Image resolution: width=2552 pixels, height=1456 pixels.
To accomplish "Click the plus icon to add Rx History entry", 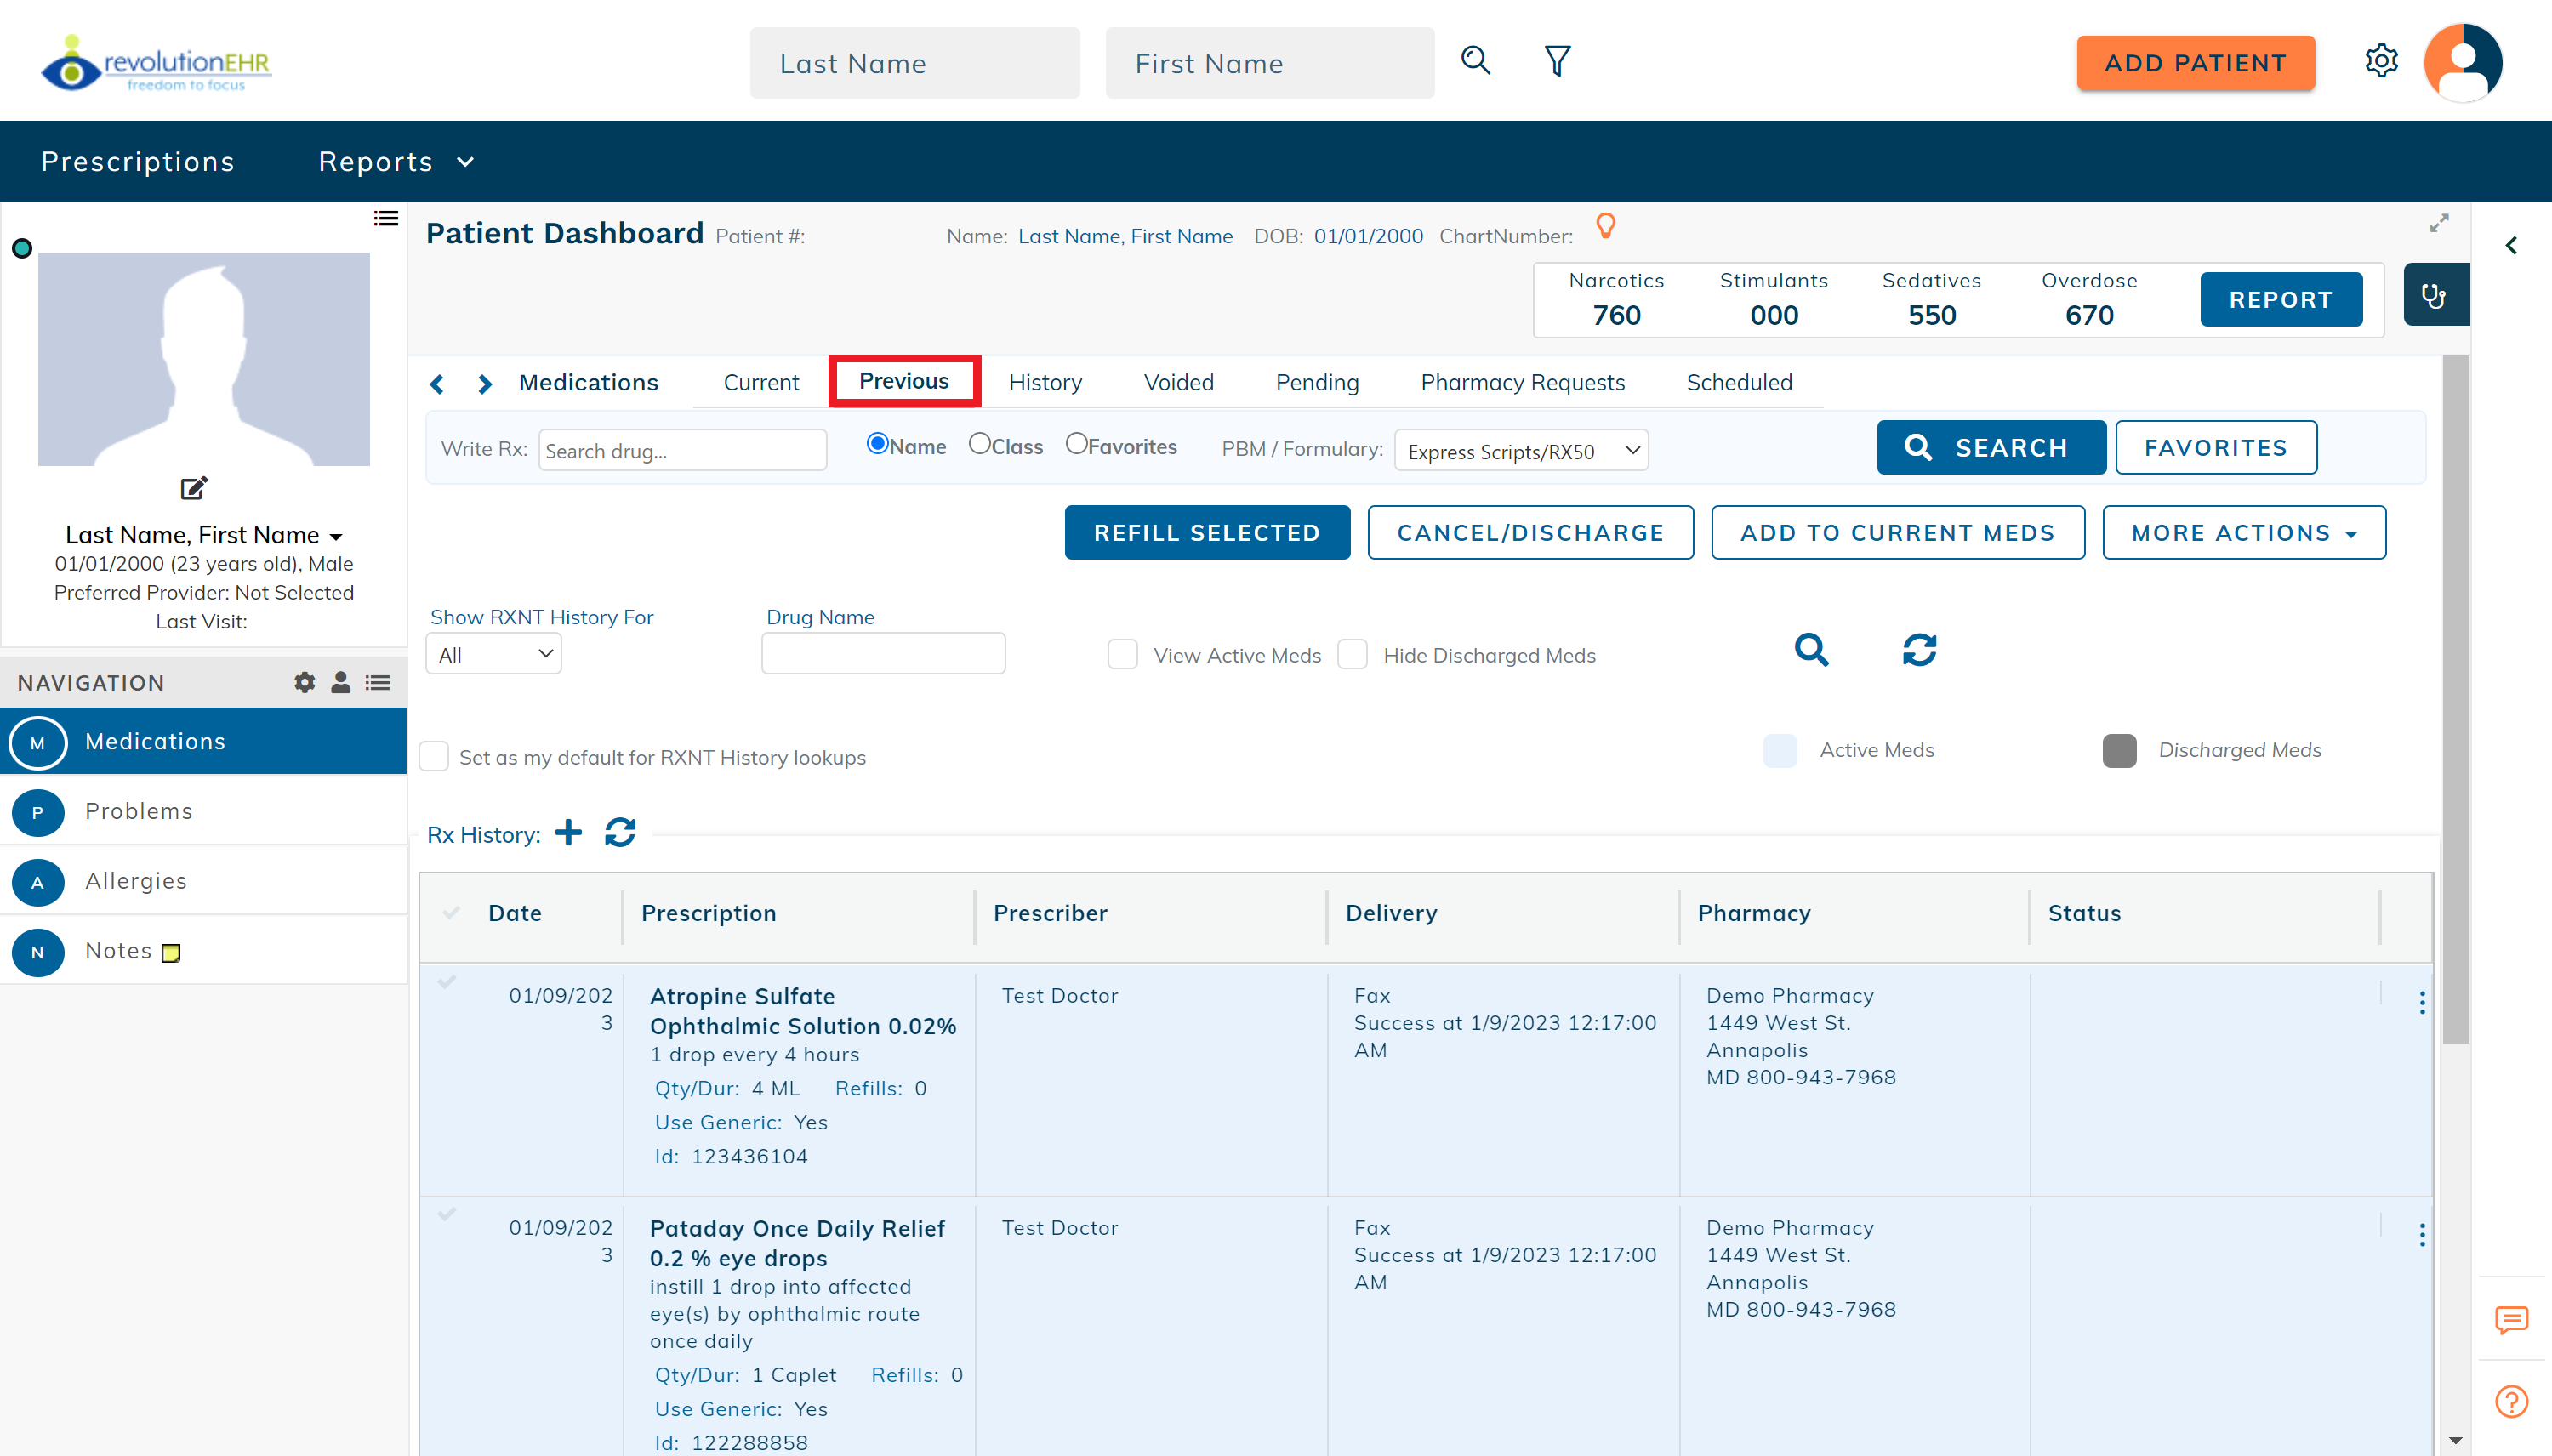I will click(x=568, y=832).
